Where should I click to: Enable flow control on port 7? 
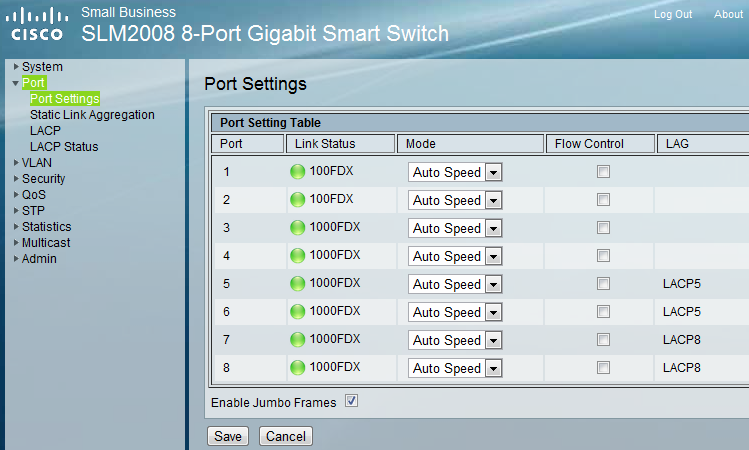point(603,340)
